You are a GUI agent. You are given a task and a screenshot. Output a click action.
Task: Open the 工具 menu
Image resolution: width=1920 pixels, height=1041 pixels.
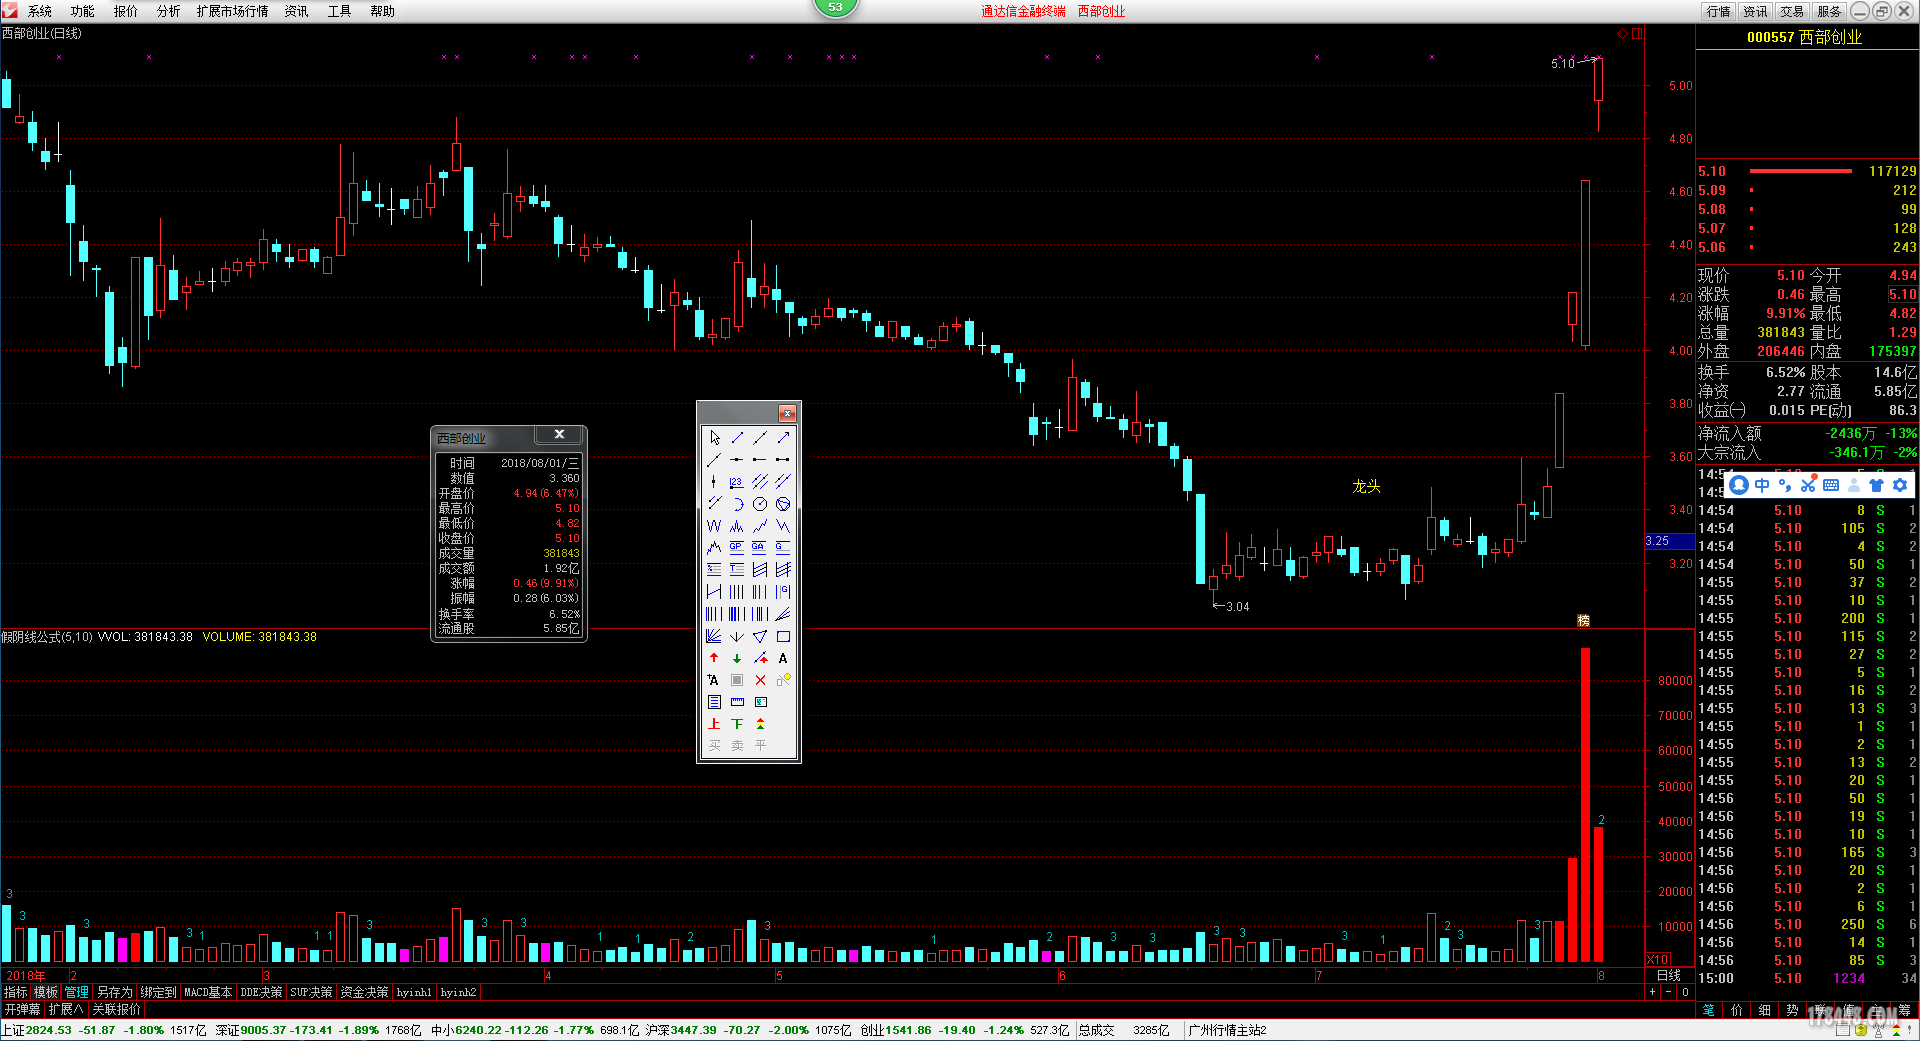click(x=340, y=11)
